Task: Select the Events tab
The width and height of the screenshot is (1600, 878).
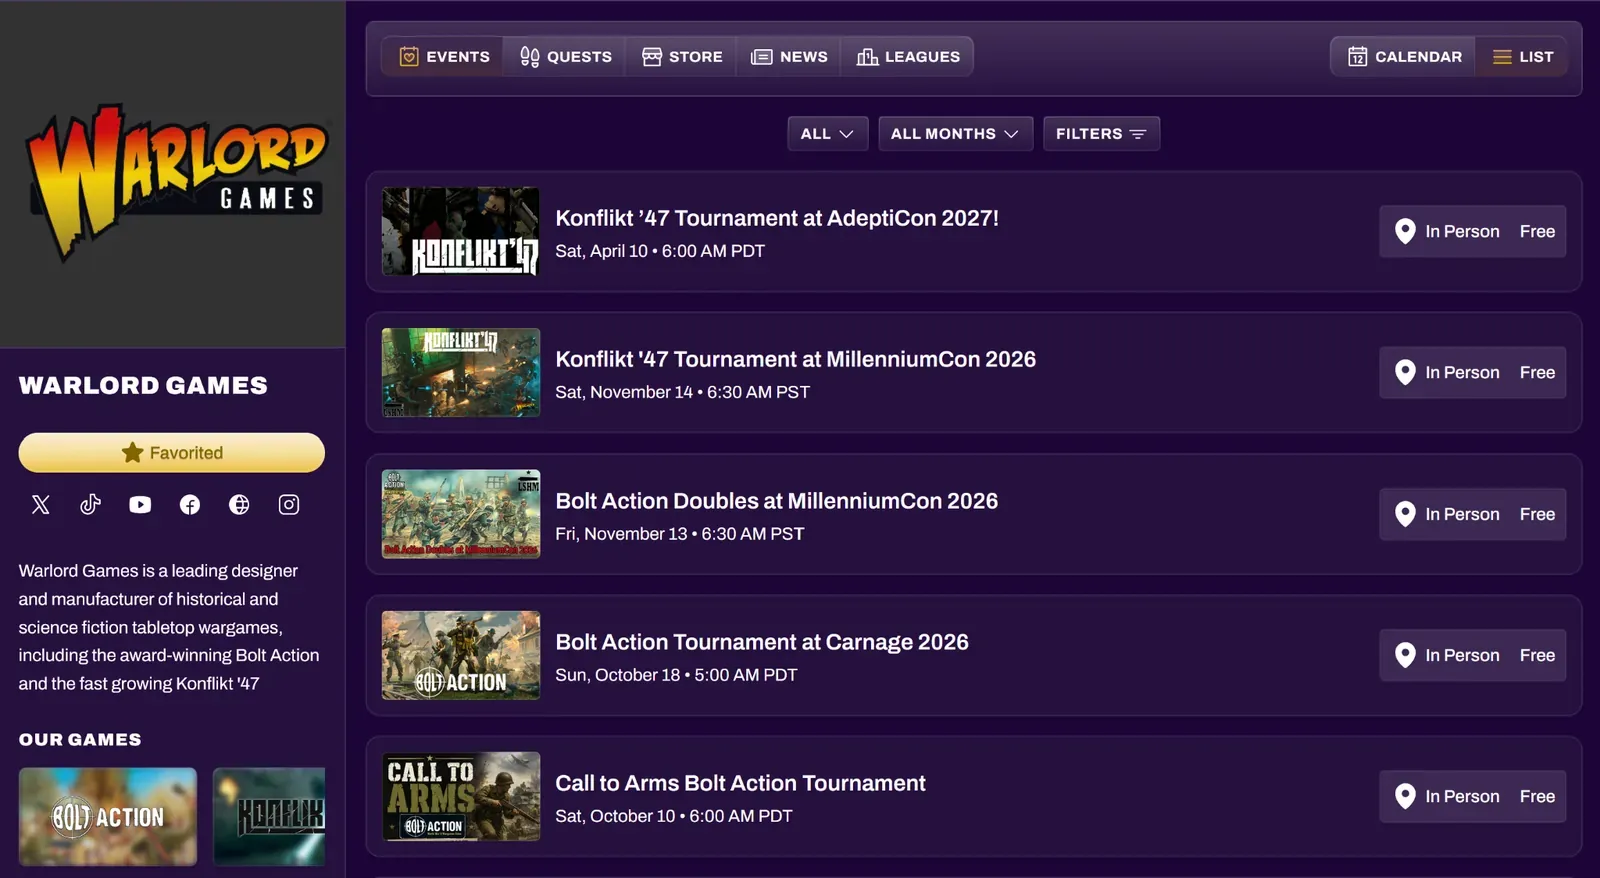Action: pos(444,57)
